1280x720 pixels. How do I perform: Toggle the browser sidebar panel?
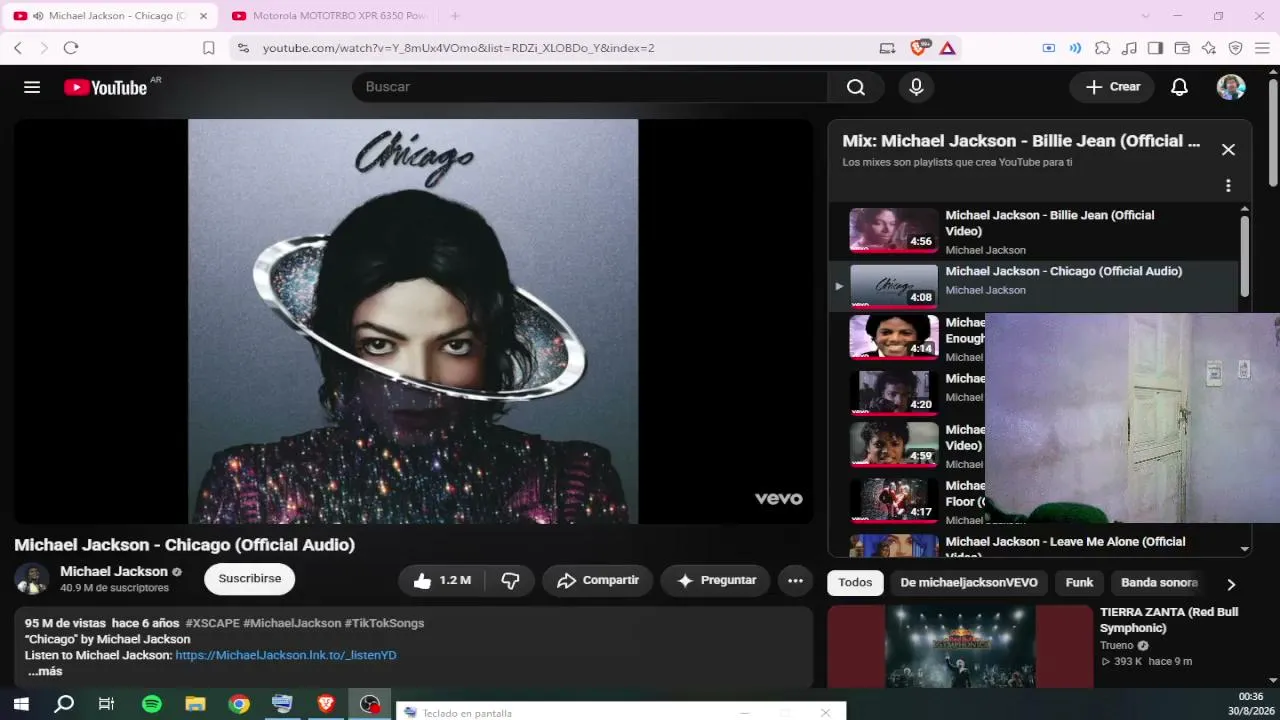(1155, 47)
